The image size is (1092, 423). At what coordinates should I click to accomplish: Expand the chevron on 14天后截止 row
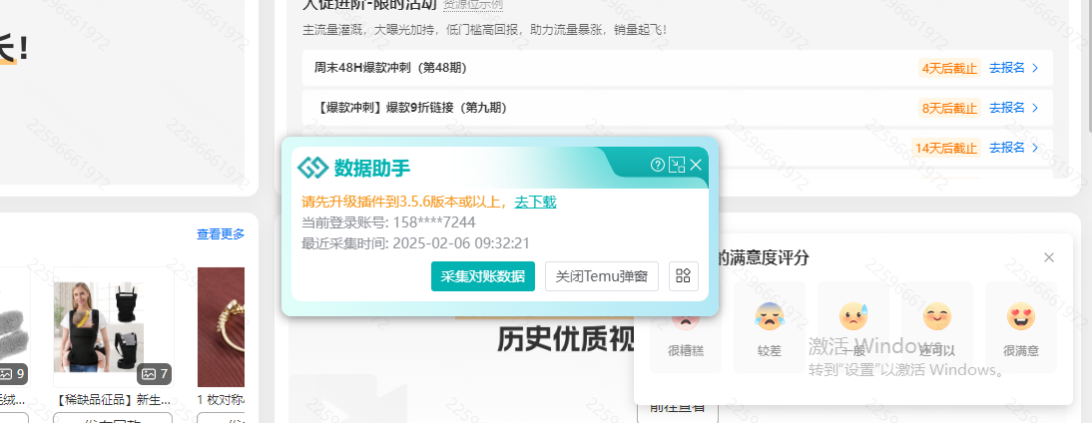point(1035,147)
